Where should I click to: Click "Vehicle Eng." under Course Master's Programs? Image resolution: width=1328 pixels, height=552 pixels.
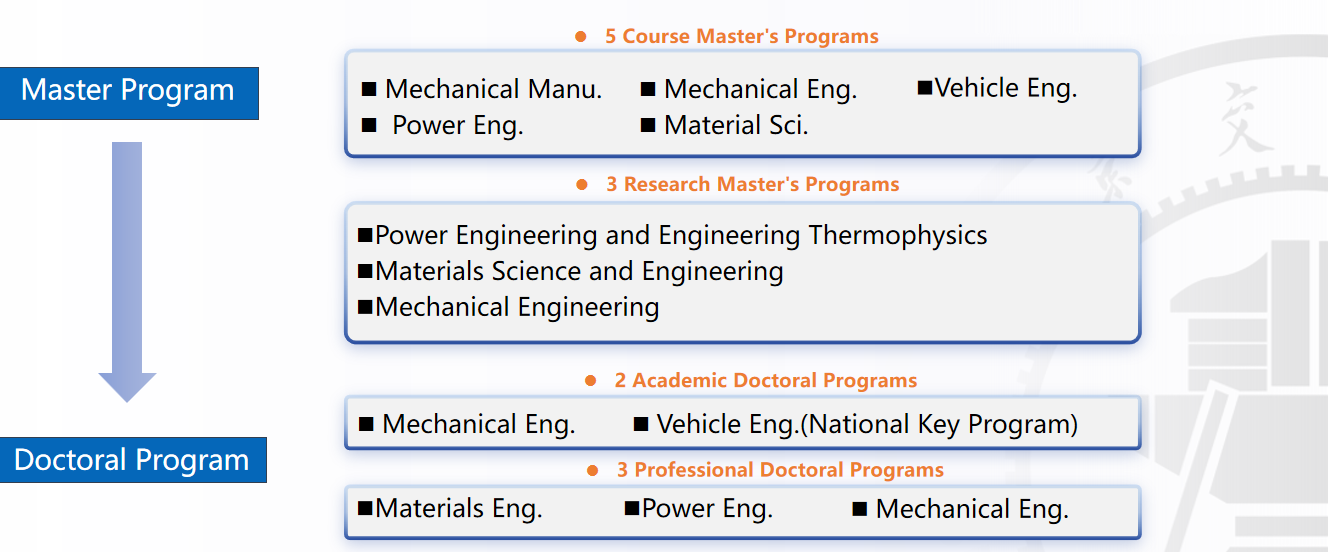coord(1006,88)
